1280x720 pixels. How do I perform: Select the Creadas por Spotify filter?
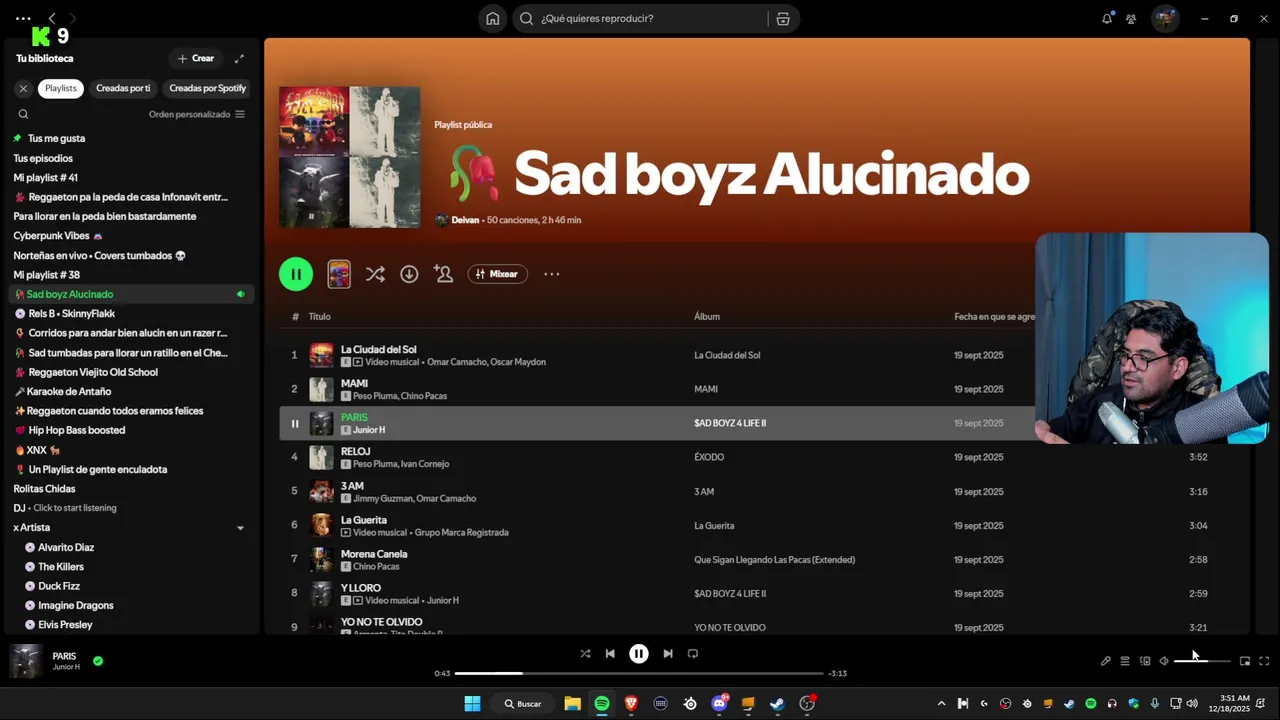(x=207, y=88)
